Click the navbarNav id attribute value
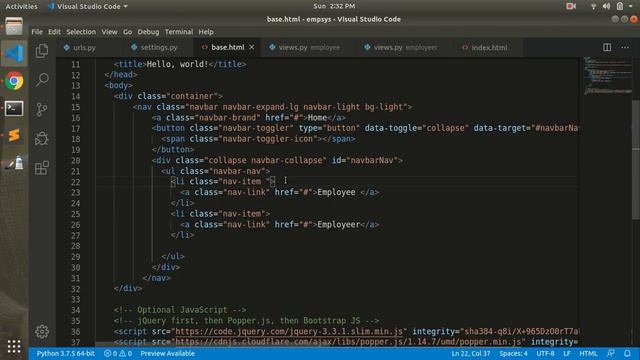 372,160
